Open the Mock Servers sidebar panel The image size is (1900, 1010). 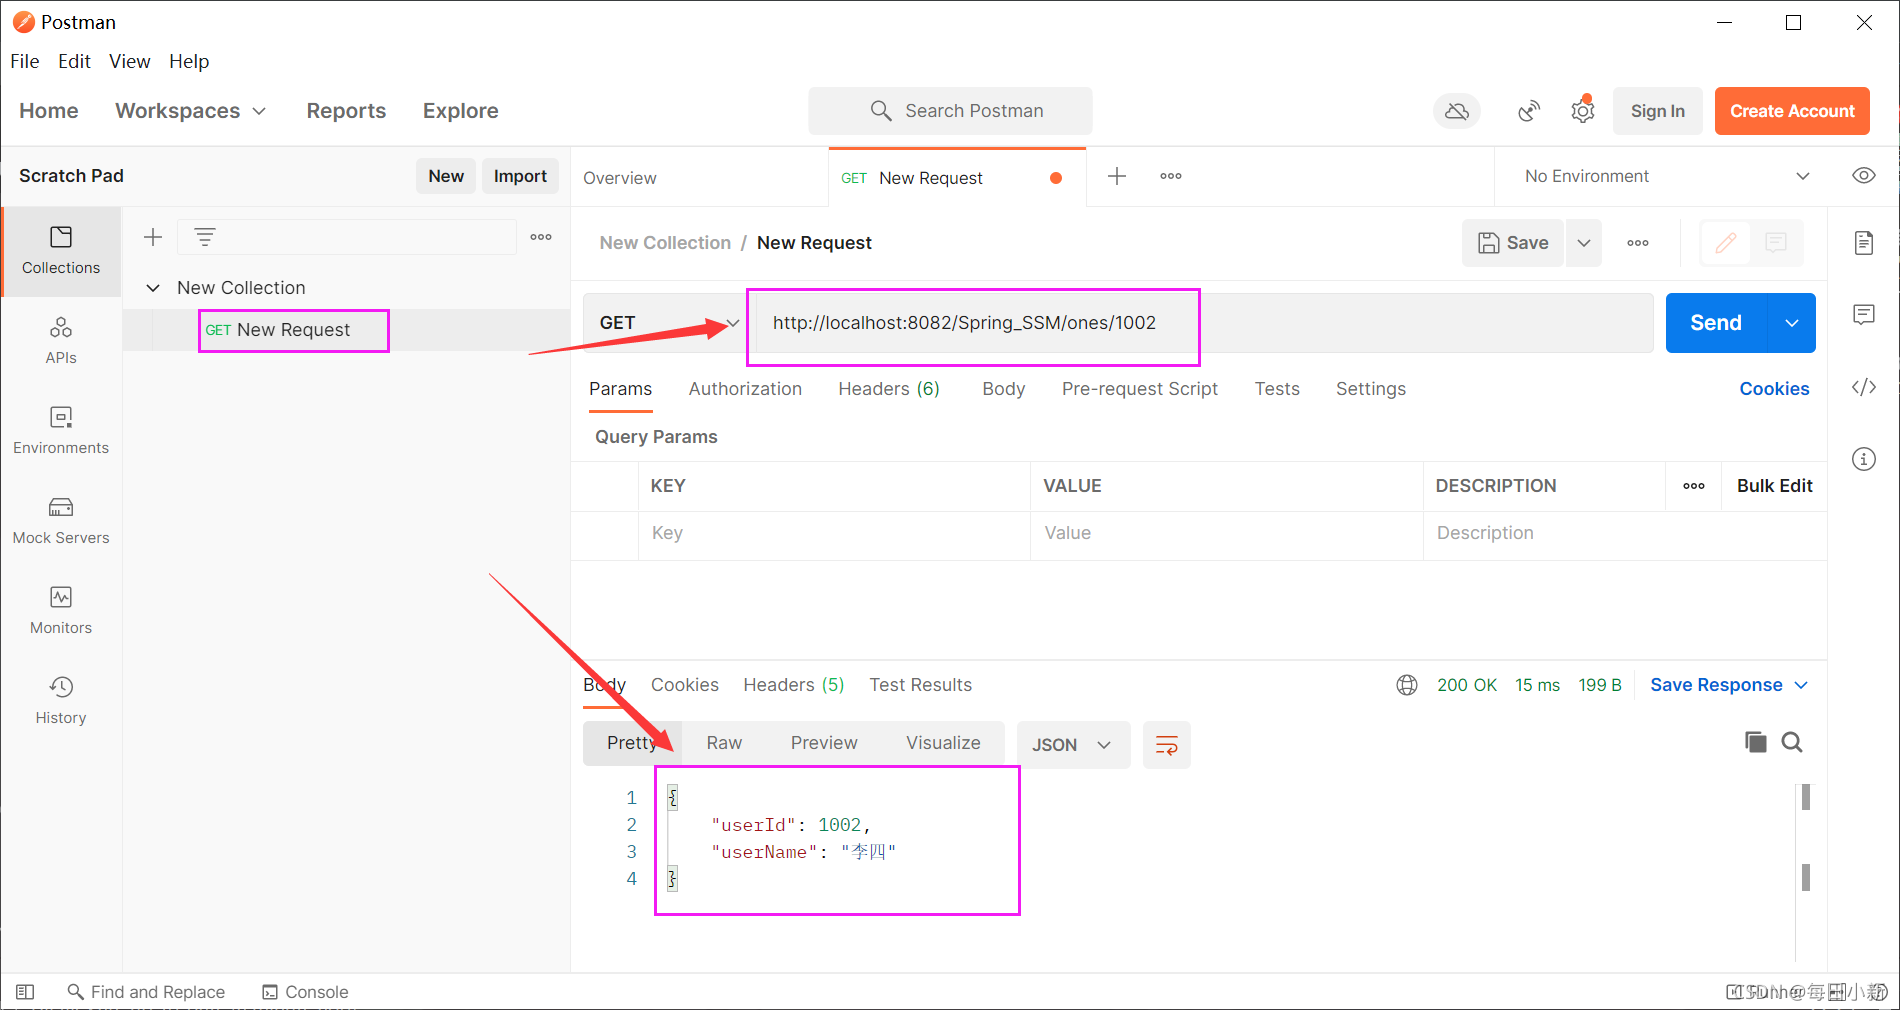(61, 521)
